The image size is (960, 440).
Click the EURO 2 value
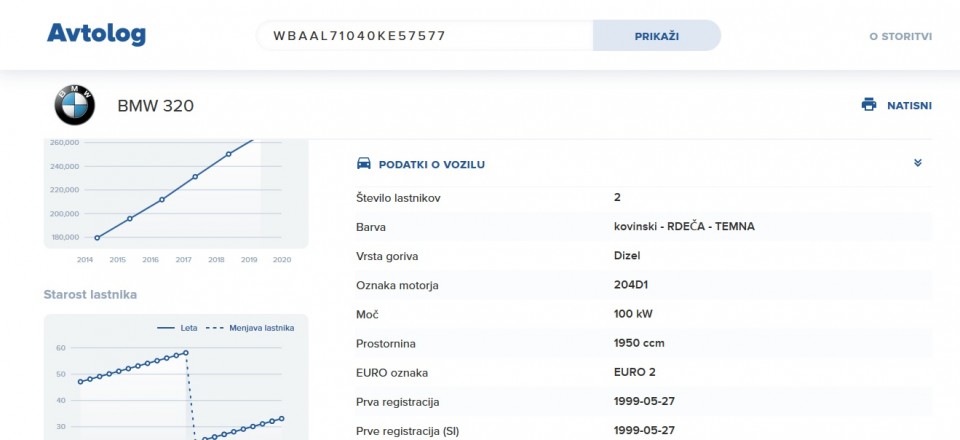634,372
